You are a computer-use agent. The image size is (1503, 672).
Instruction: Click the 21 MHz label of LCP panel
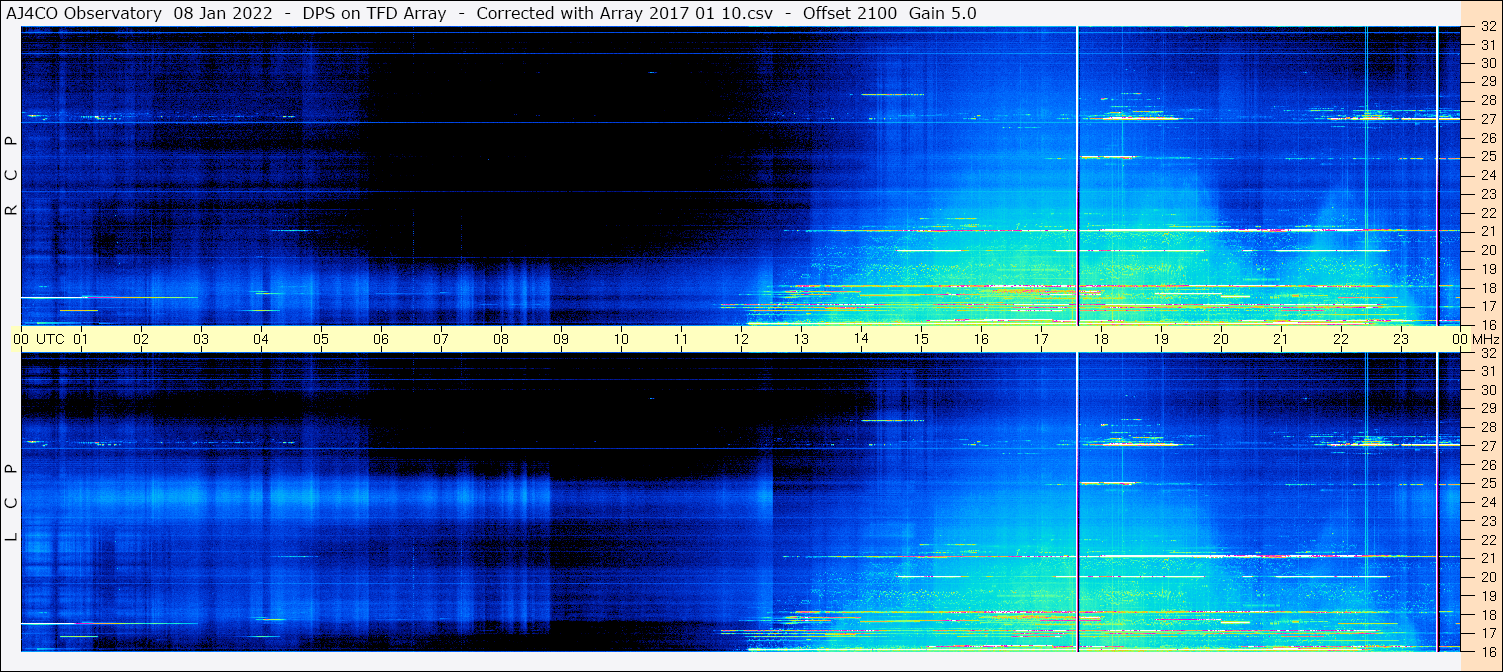pyautogui.click(x=1487, y=558)
